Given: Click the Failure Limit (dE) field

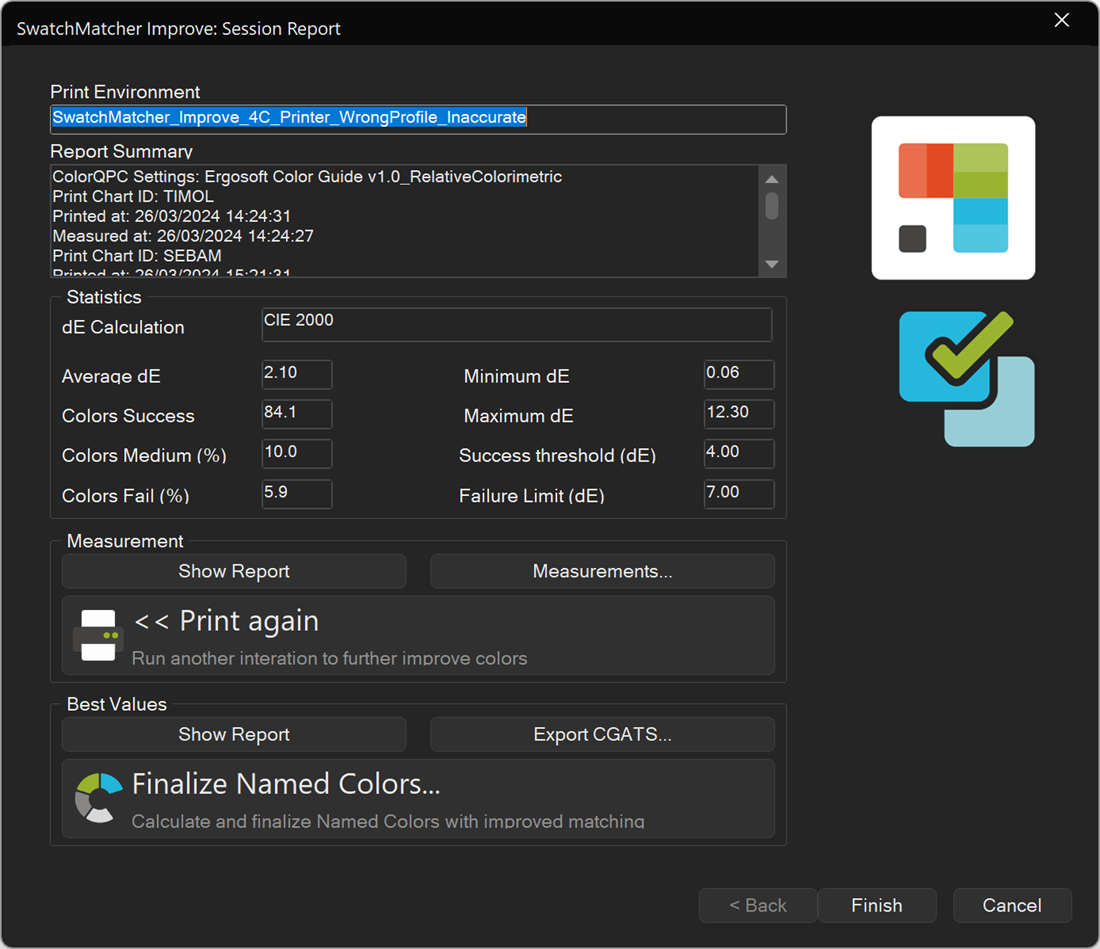Looking at the screenshot, I should (739, 494).
